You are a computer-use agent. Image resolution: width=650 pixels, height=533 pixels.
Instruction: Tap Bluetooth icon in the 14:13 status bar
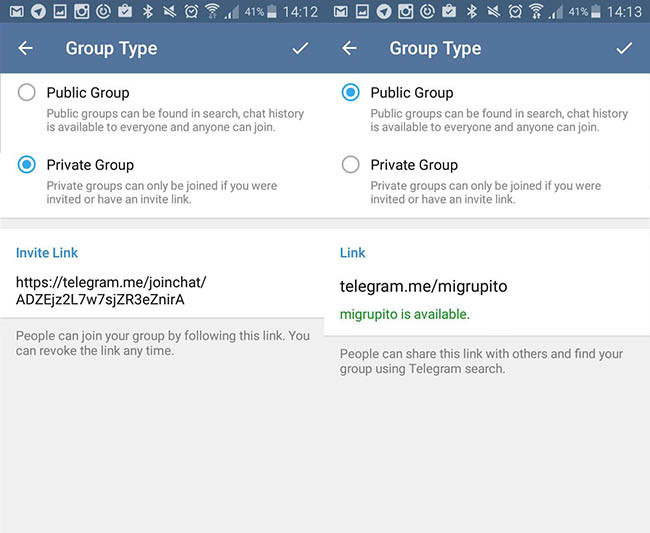point(472,11)
